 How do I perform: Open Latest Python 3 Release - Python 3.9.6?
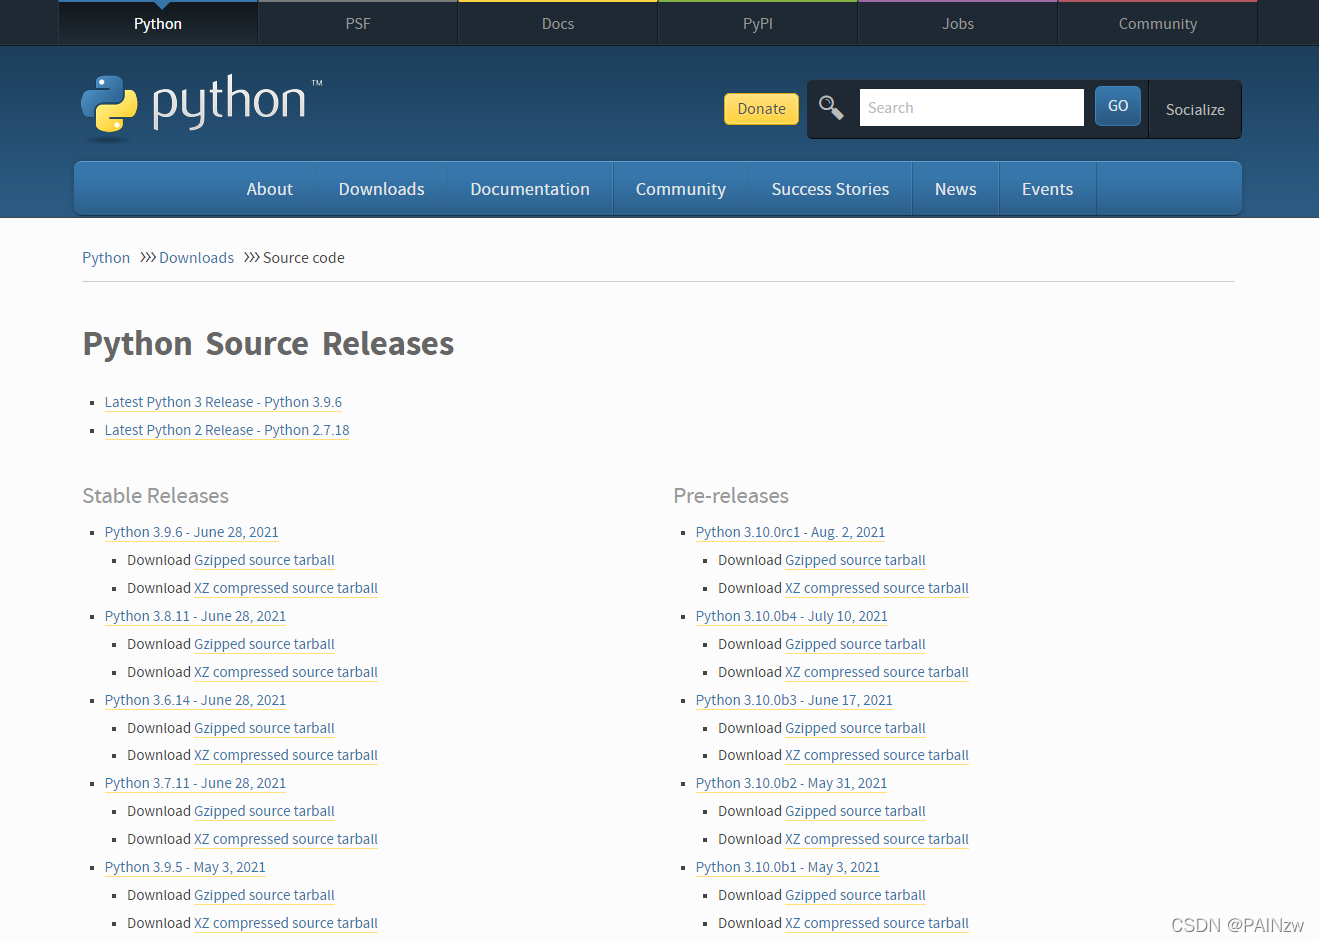(x=223, y=402)
